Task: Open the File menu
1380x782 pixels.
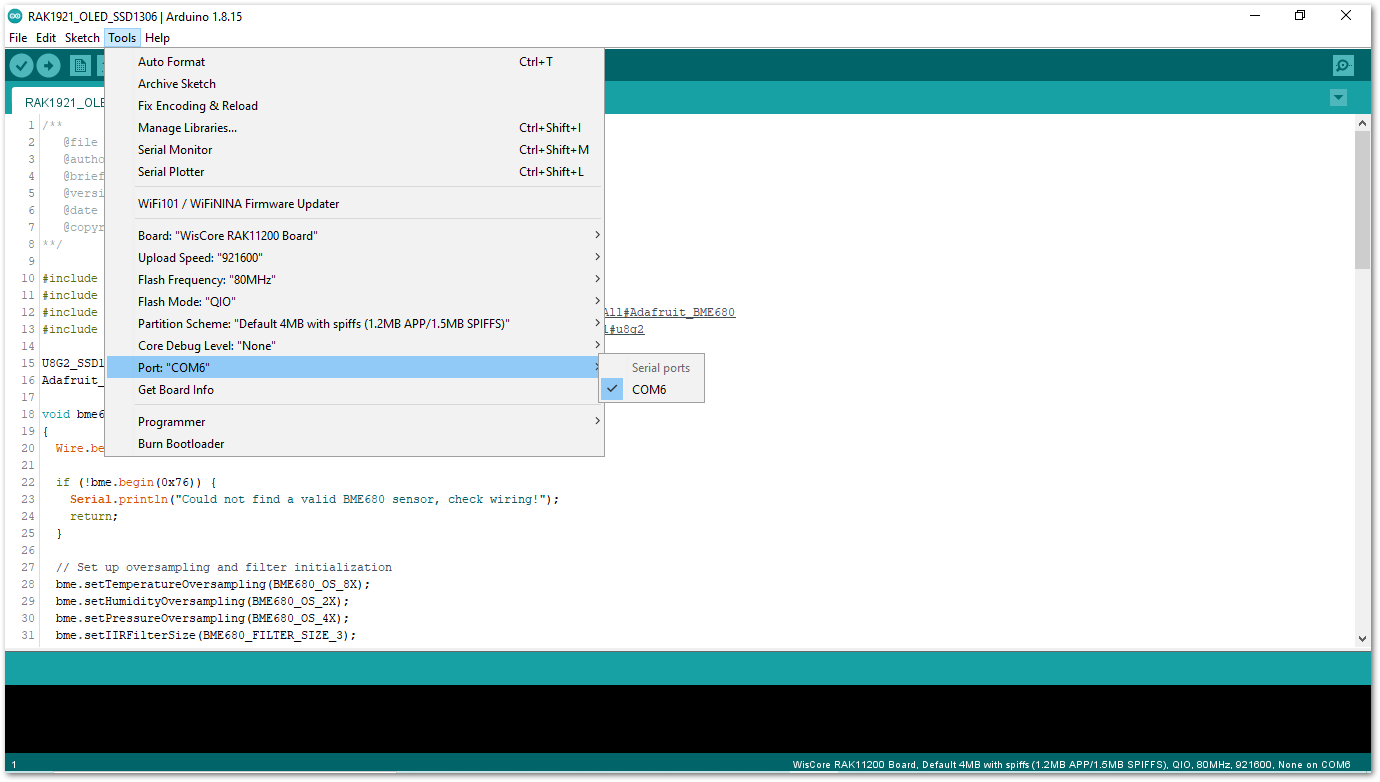Action: click(x=18, y=38)
